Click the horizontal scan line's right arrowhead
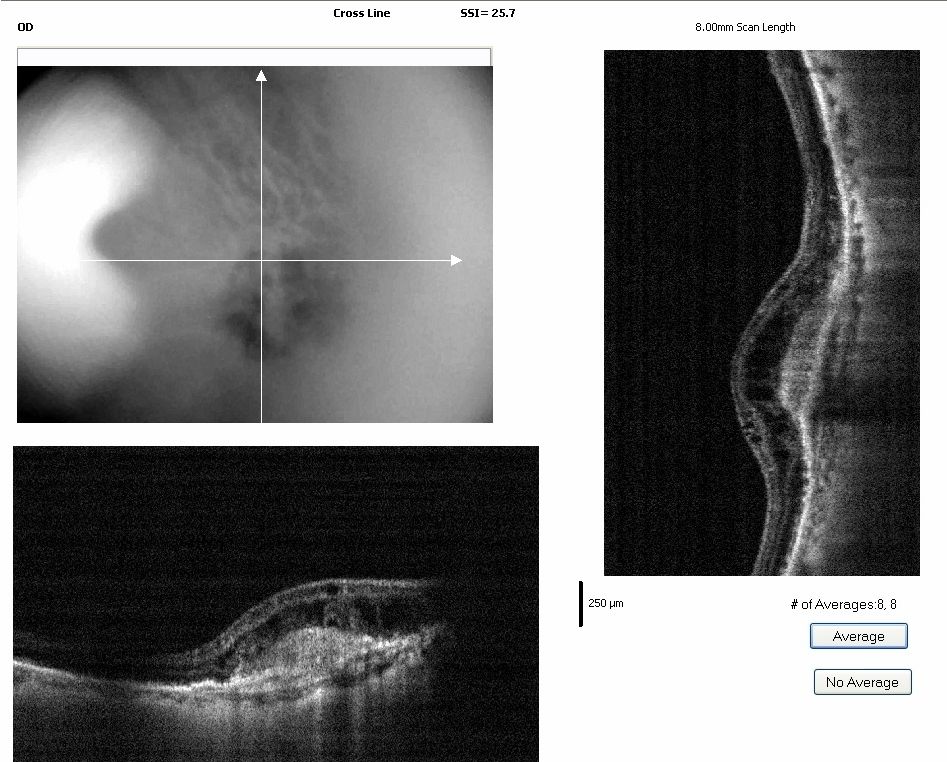This screenshot has width=947, height=762. [x=456, y=260]
